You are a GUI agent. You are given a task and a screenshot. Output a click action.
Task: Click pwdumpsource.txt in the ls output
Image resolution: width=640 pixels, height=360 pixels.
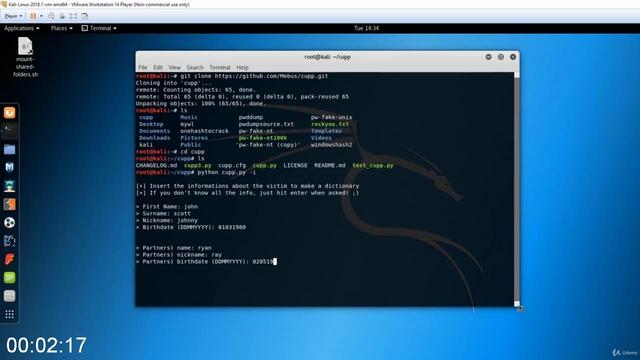tap(266, 124)
